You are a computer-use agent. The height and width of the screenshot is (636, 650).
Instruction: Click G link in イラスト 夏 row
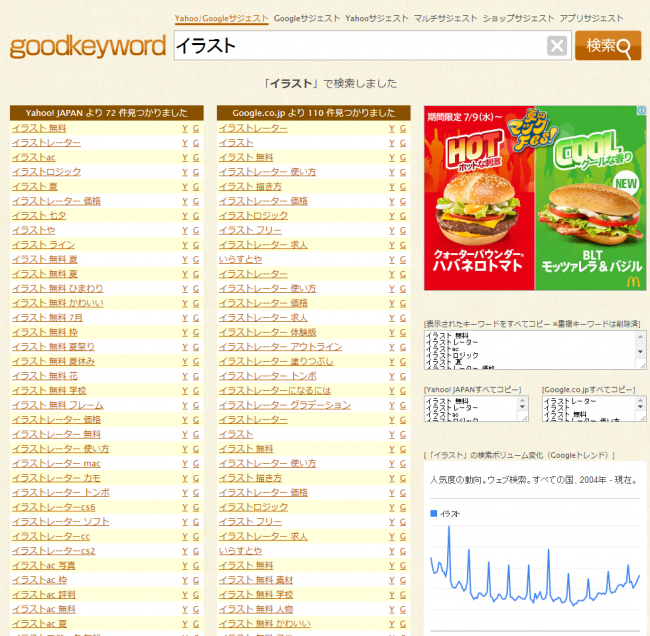(x=196, y=187)
